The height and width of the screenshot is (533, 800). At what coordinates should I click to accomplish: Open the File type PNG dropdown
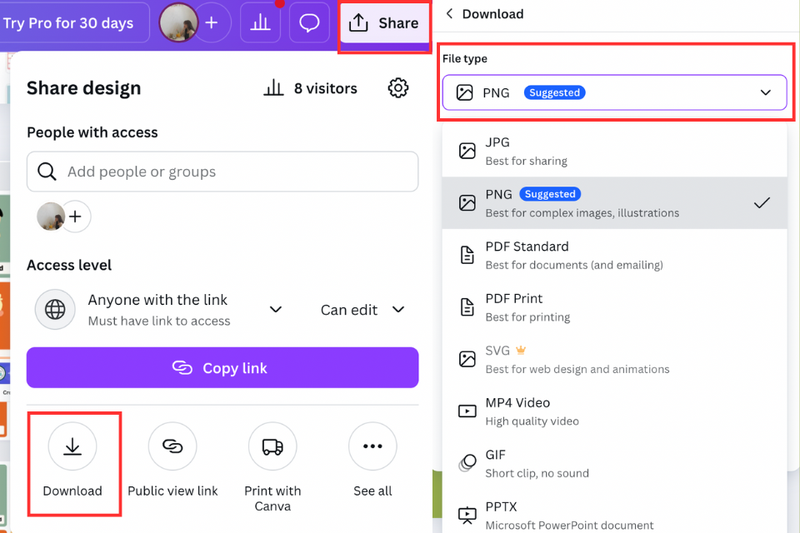point(614,92)
